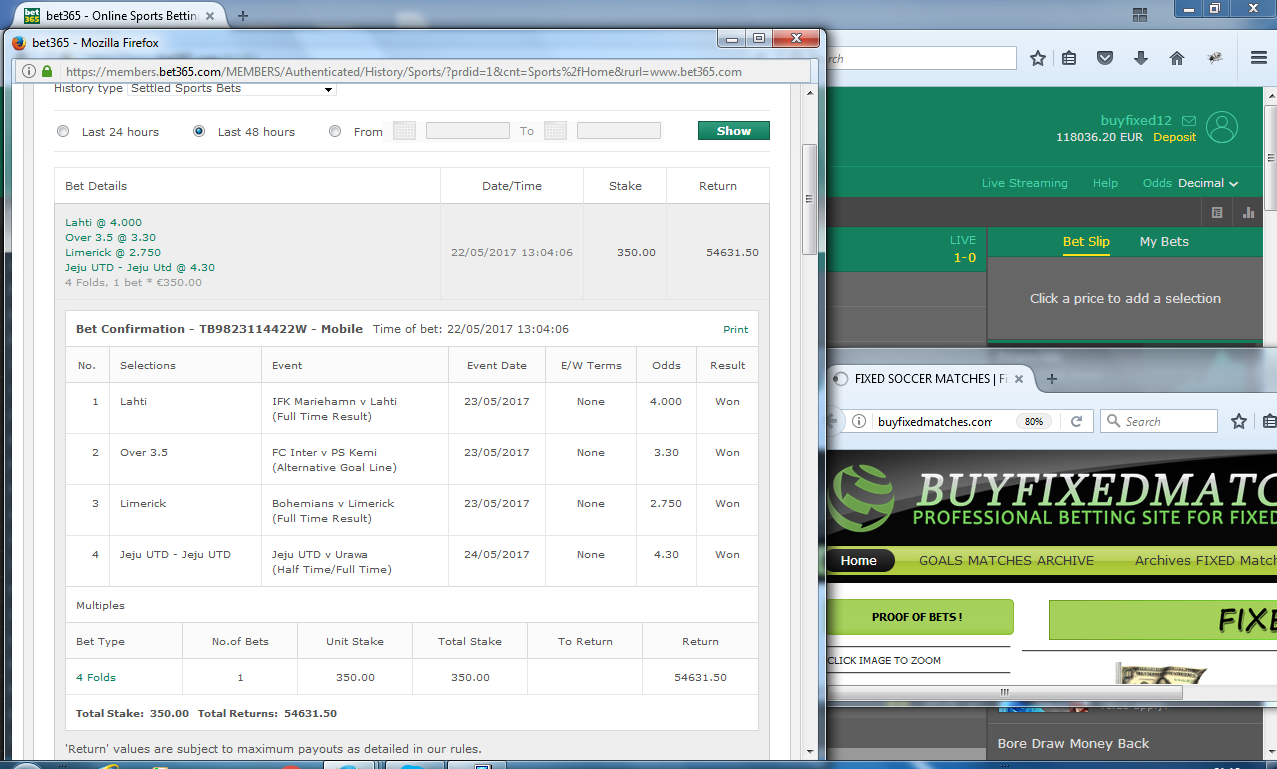Screen dimensions: 1277x769
Task: Click the Lahti @ 4.000 selection summary
Action: click(103, 222)
